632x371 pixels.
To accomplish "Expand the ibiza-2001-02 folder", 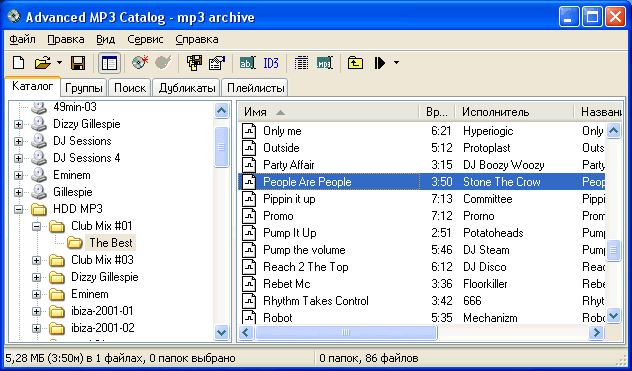I will [36, 328].
